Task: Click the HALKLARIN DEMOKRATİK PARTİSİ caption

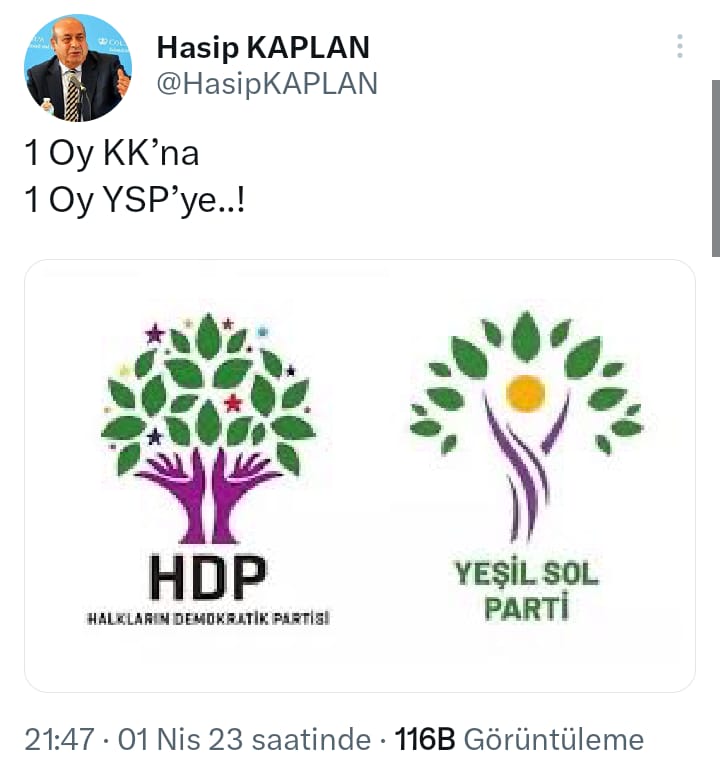Action: click(208, 618)
